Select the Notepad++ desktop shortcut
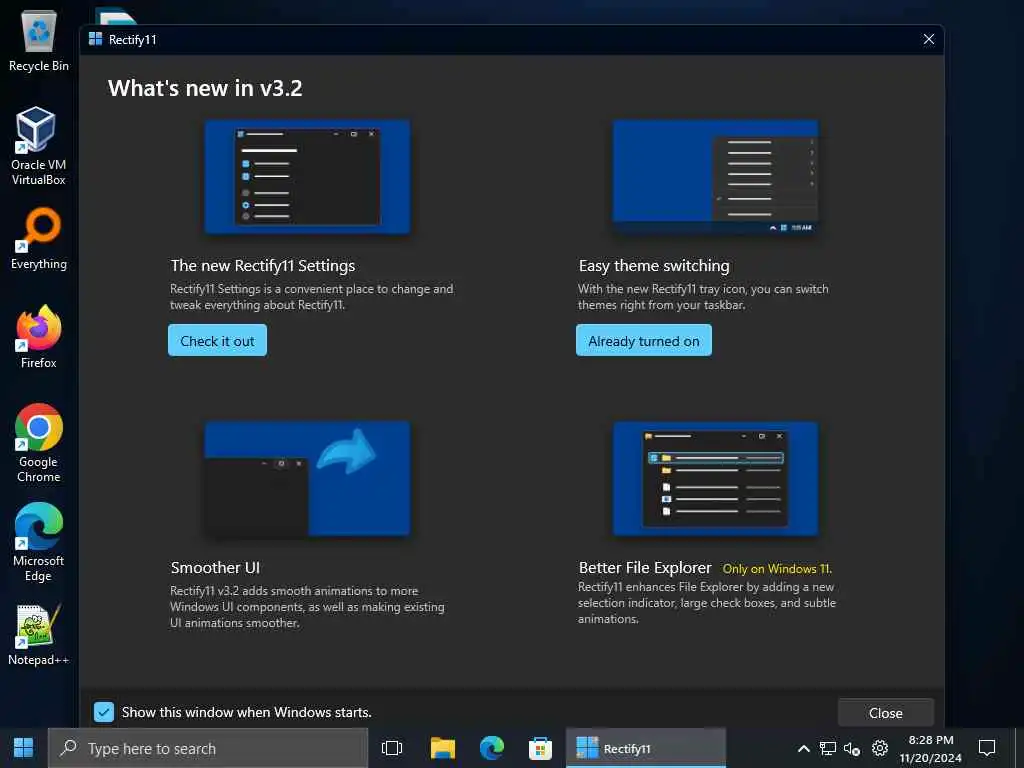Screen dimensions: 1024x768 tap(39, 635)
